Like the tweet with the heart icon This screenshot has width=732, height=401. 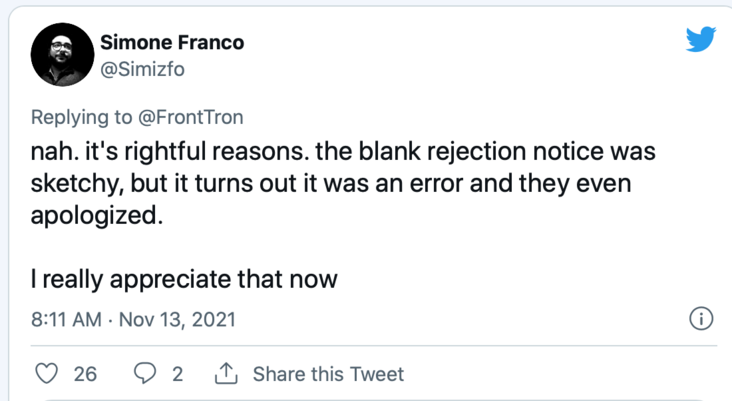click(47, 374)
